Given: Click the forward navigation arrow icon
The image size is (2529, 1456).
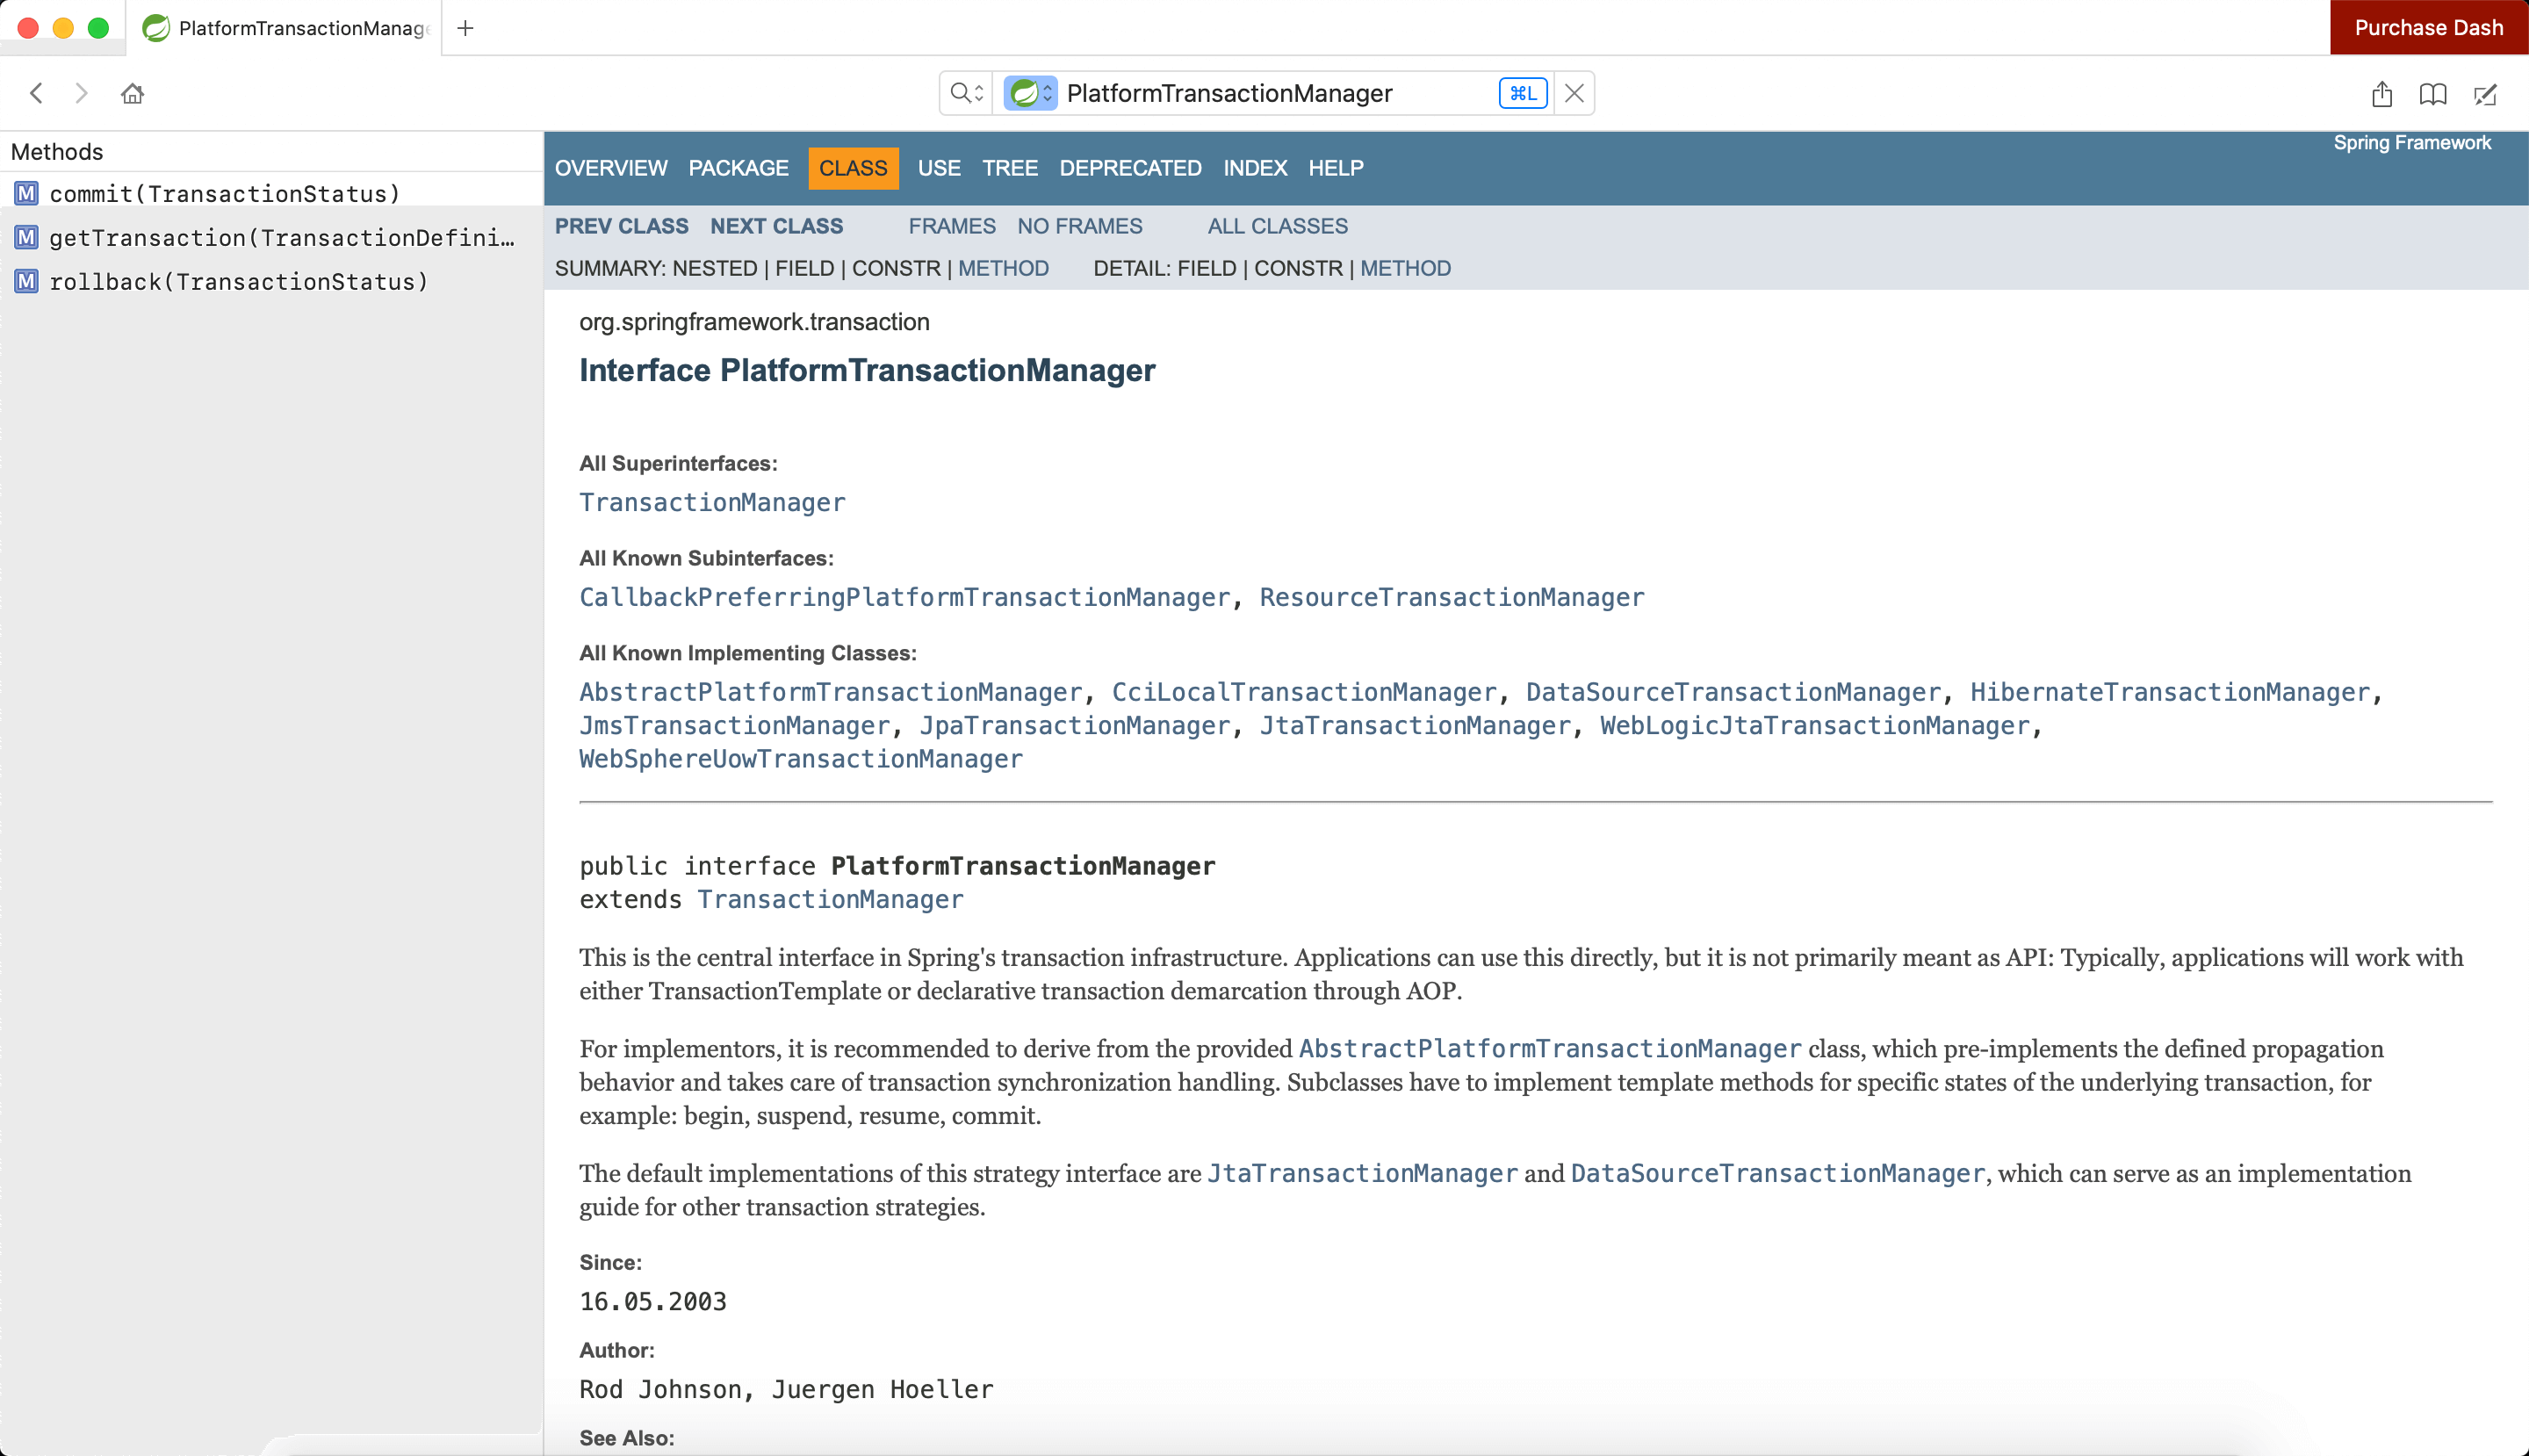Looking at the screenshot, I should tap(80, 94).
